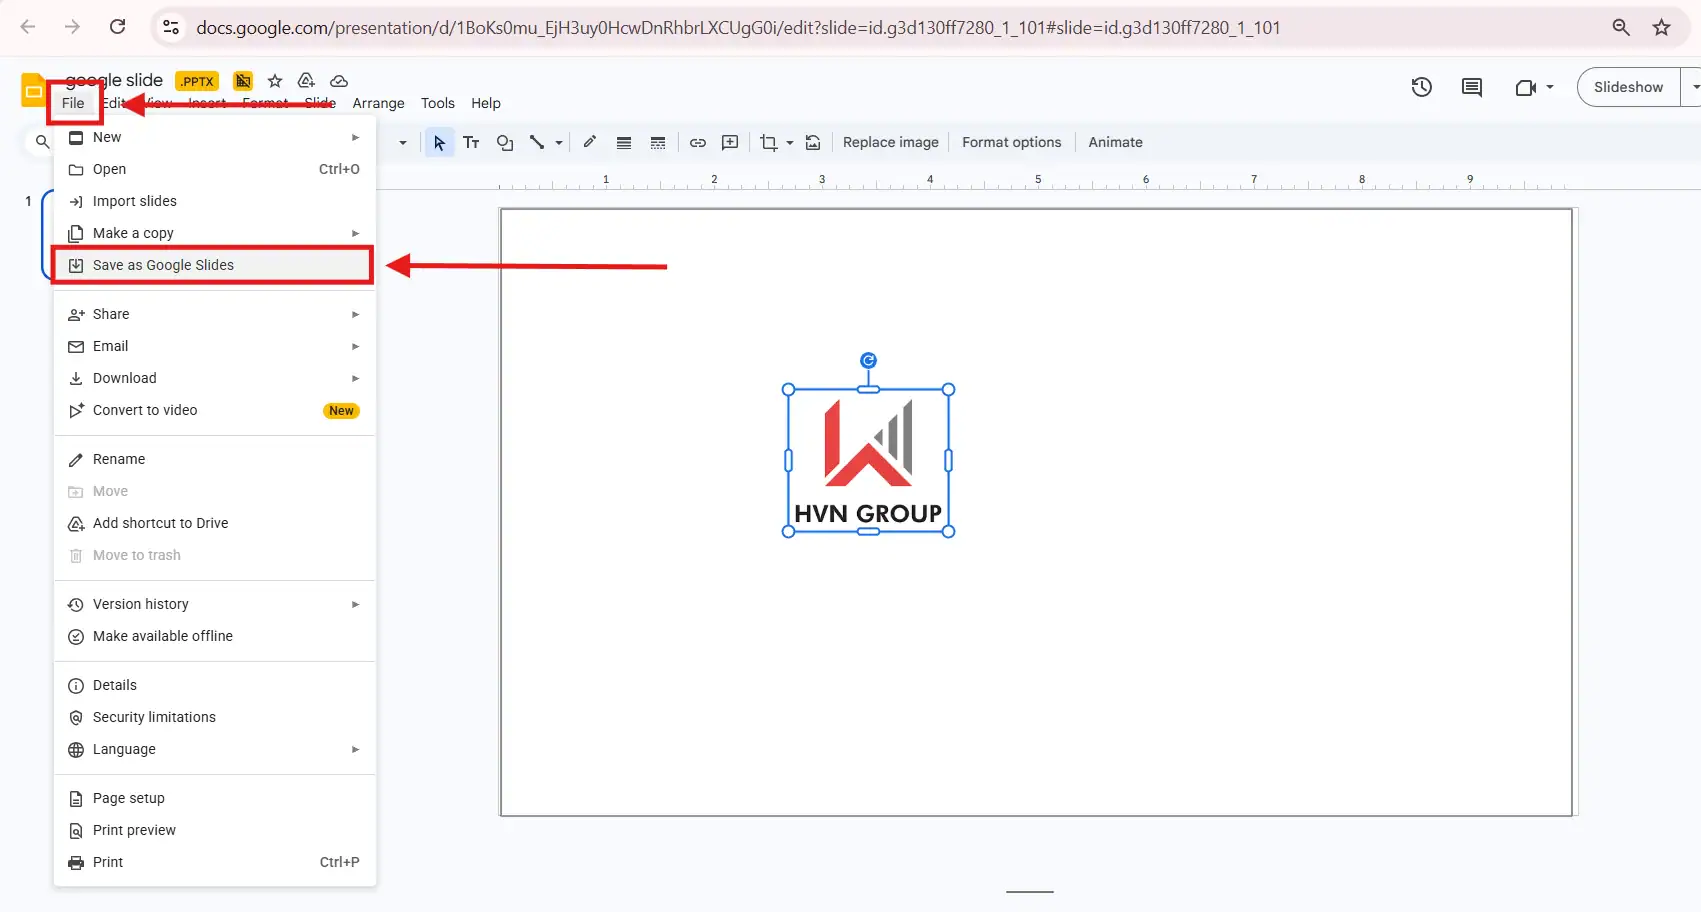Screen dimensions: 1701x912
Task: Choose the text box tool
Action: [471, 143]
